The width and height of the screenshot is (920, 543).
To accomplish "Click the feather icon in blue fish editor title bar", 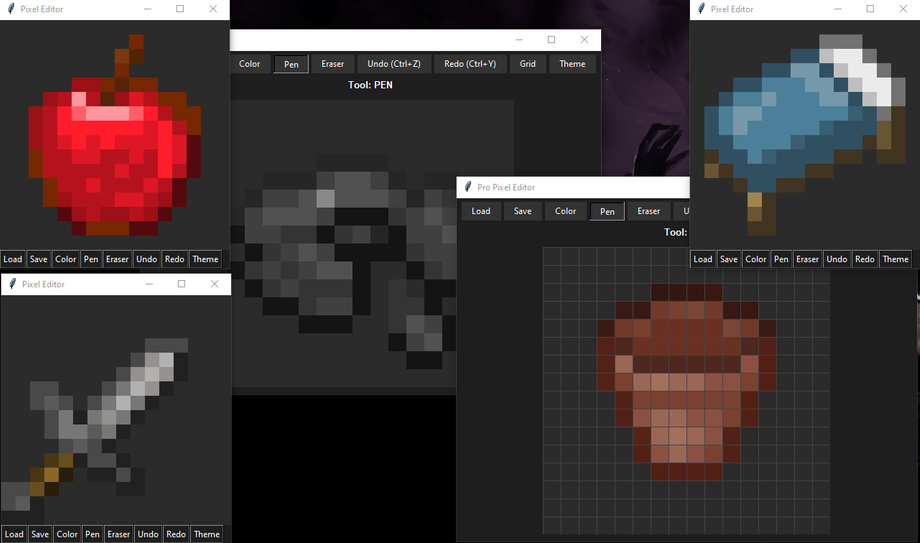I will 701,9.
